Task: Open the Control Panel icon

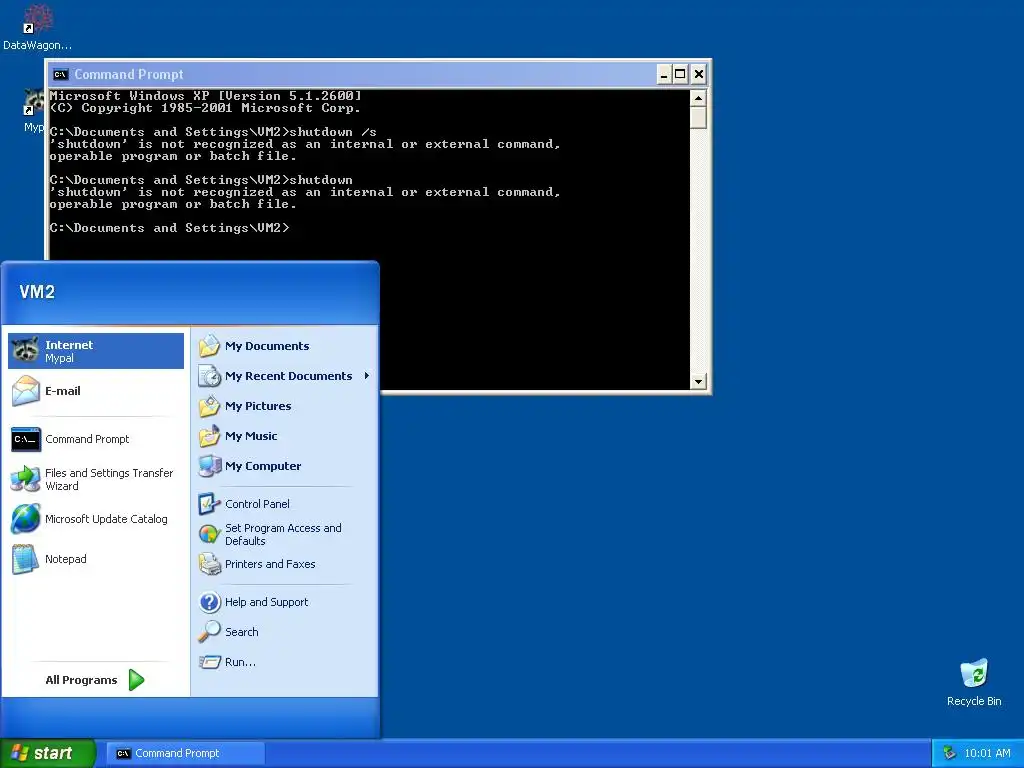Action: (x=210, y=504)
